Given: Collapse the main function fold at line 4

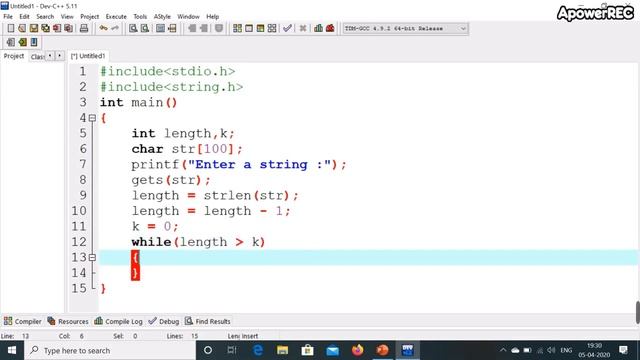Looking at the screenshot, I should 92,118.
